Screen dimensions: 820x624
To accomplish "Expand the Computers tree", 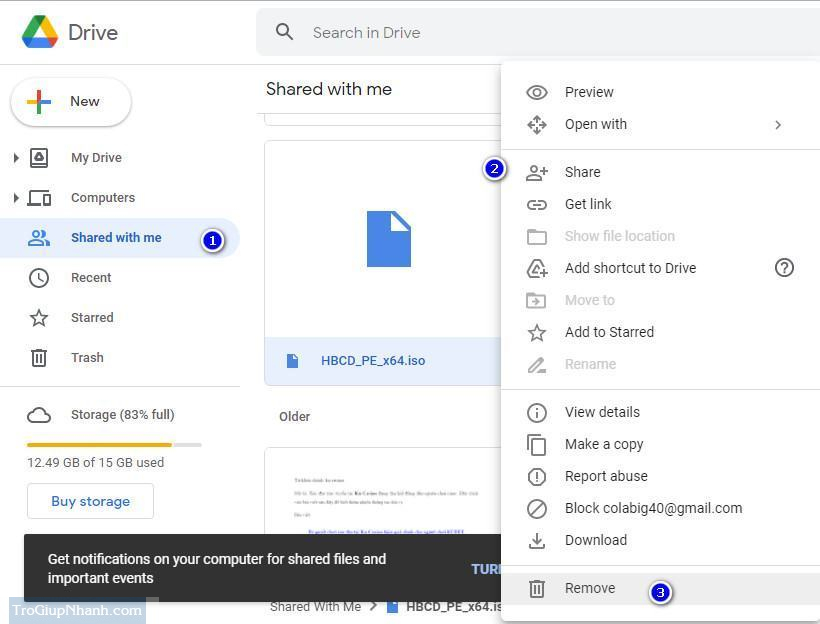I will pyautogui.click(x=15, y=198).
